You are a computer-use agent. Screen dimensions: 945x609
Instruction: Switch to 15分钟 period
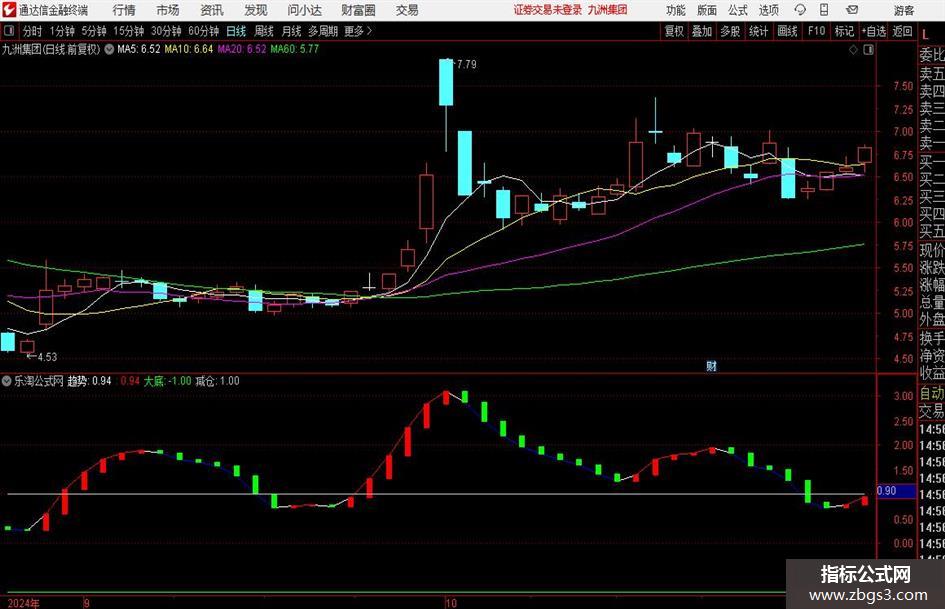tap(128, 31)
